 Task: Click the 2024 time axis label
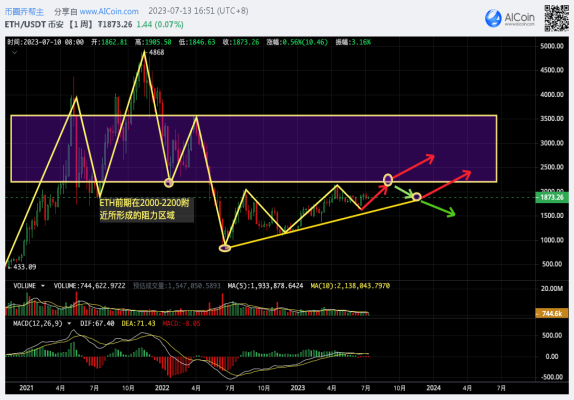point(433,388)
